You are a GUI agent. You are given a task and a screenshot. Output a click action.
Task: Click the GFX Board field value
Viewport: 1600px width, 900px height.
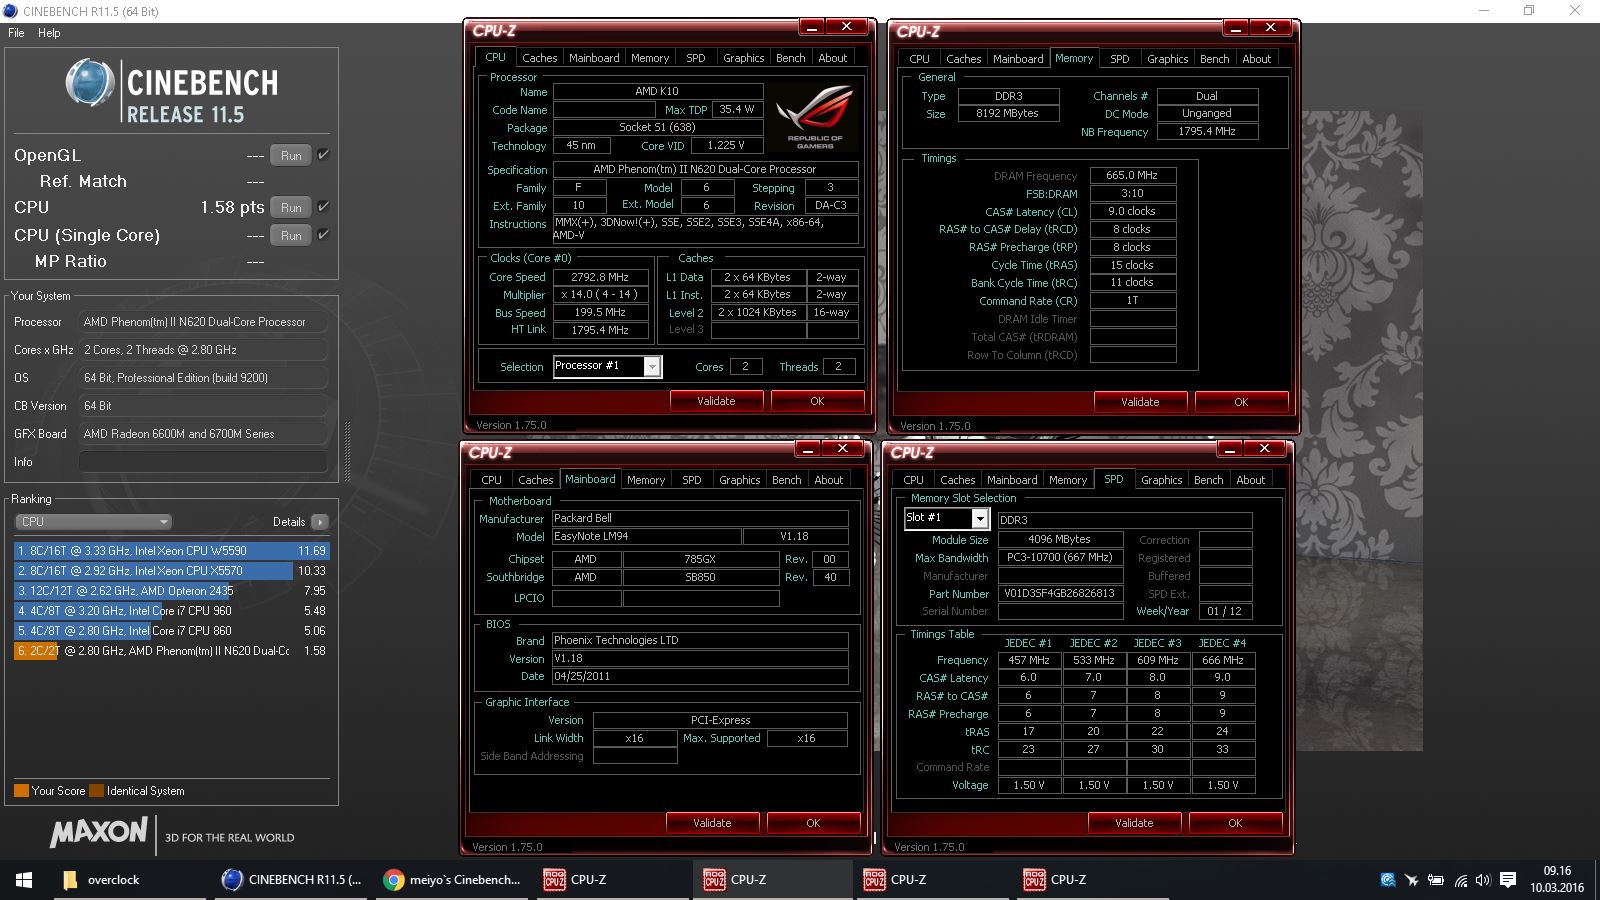tap(202, 434)
